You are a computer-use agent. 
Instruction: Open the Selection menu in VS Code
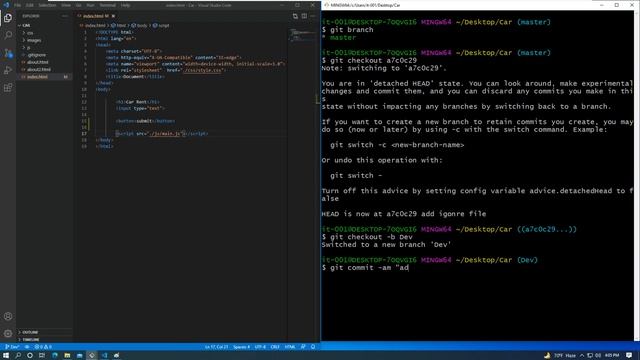pyautogui.click(x=47, y=5)
